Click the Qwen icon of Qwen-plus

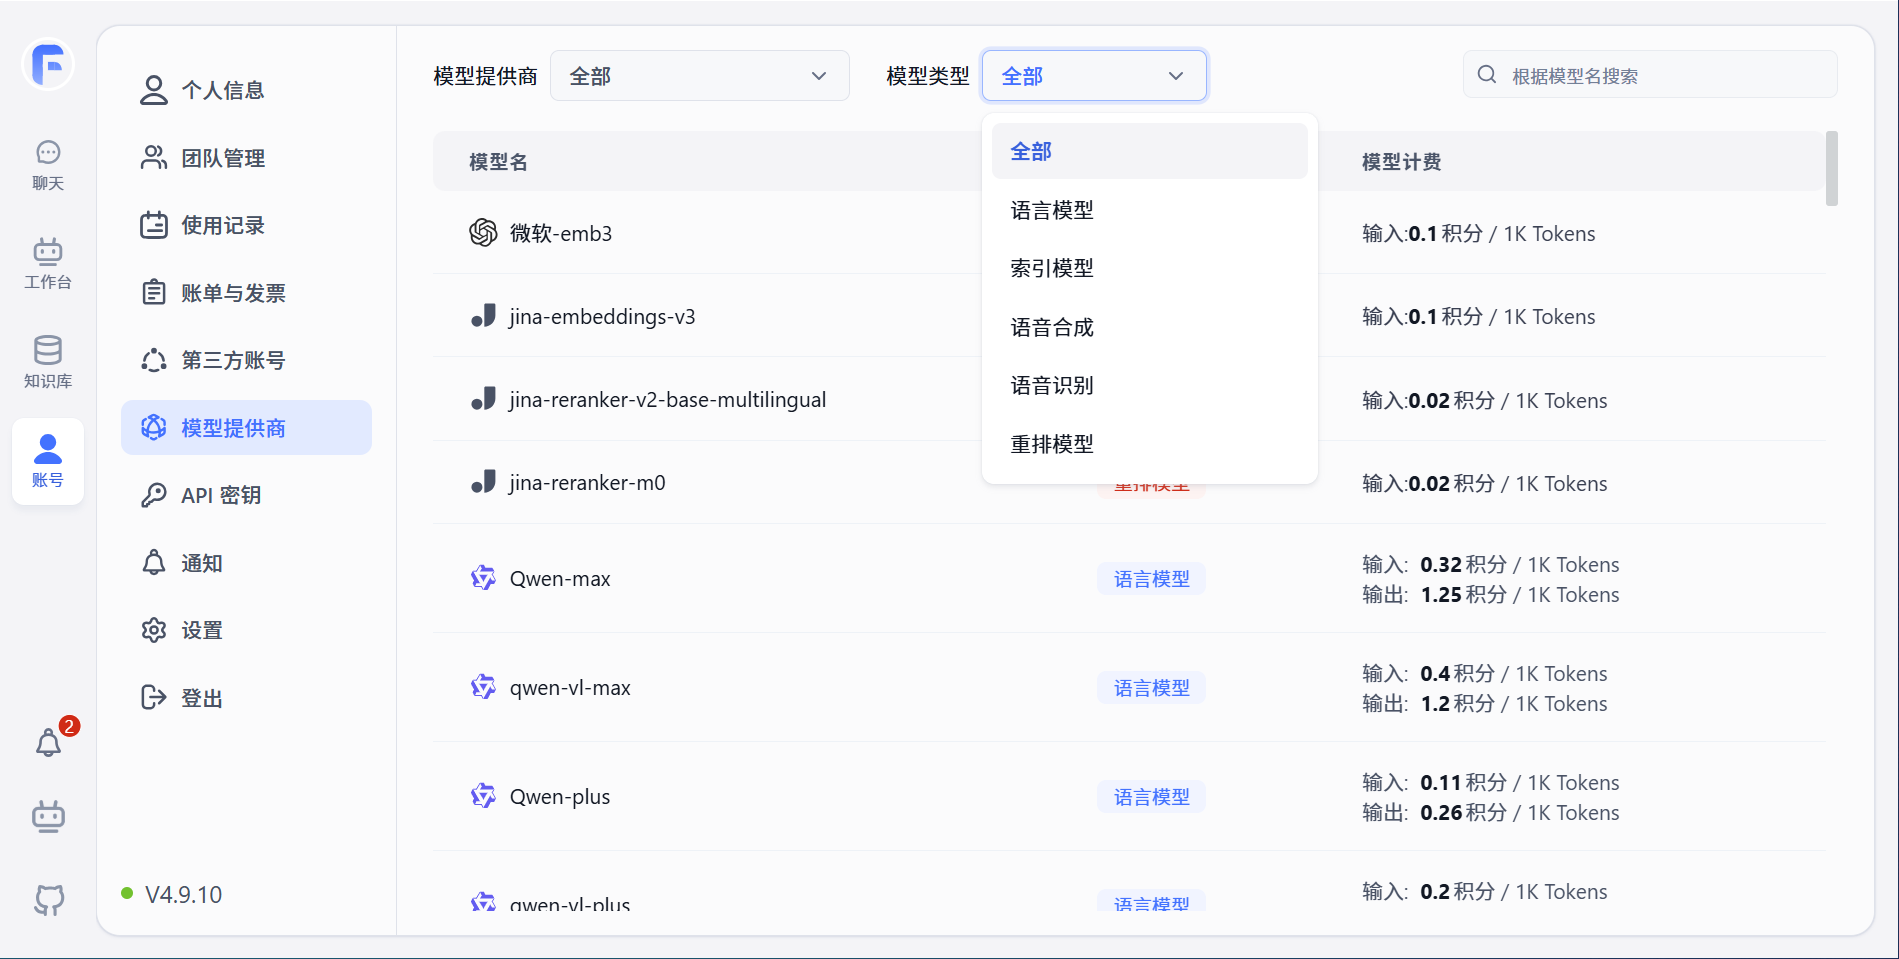tap(483, 796)
